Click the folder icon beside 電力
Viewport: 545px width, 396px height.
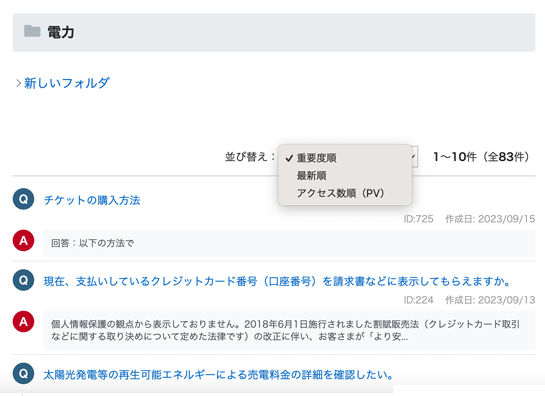pos(32,31)
